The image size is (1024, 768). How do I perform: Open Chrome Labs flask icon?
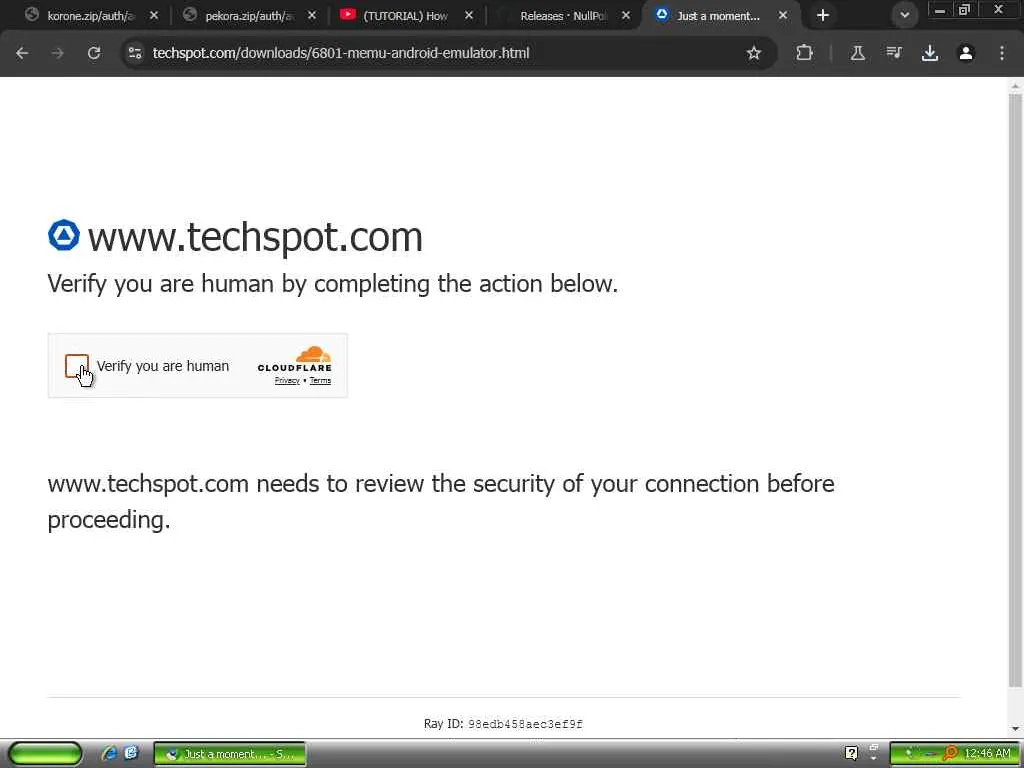pos(857,54)
